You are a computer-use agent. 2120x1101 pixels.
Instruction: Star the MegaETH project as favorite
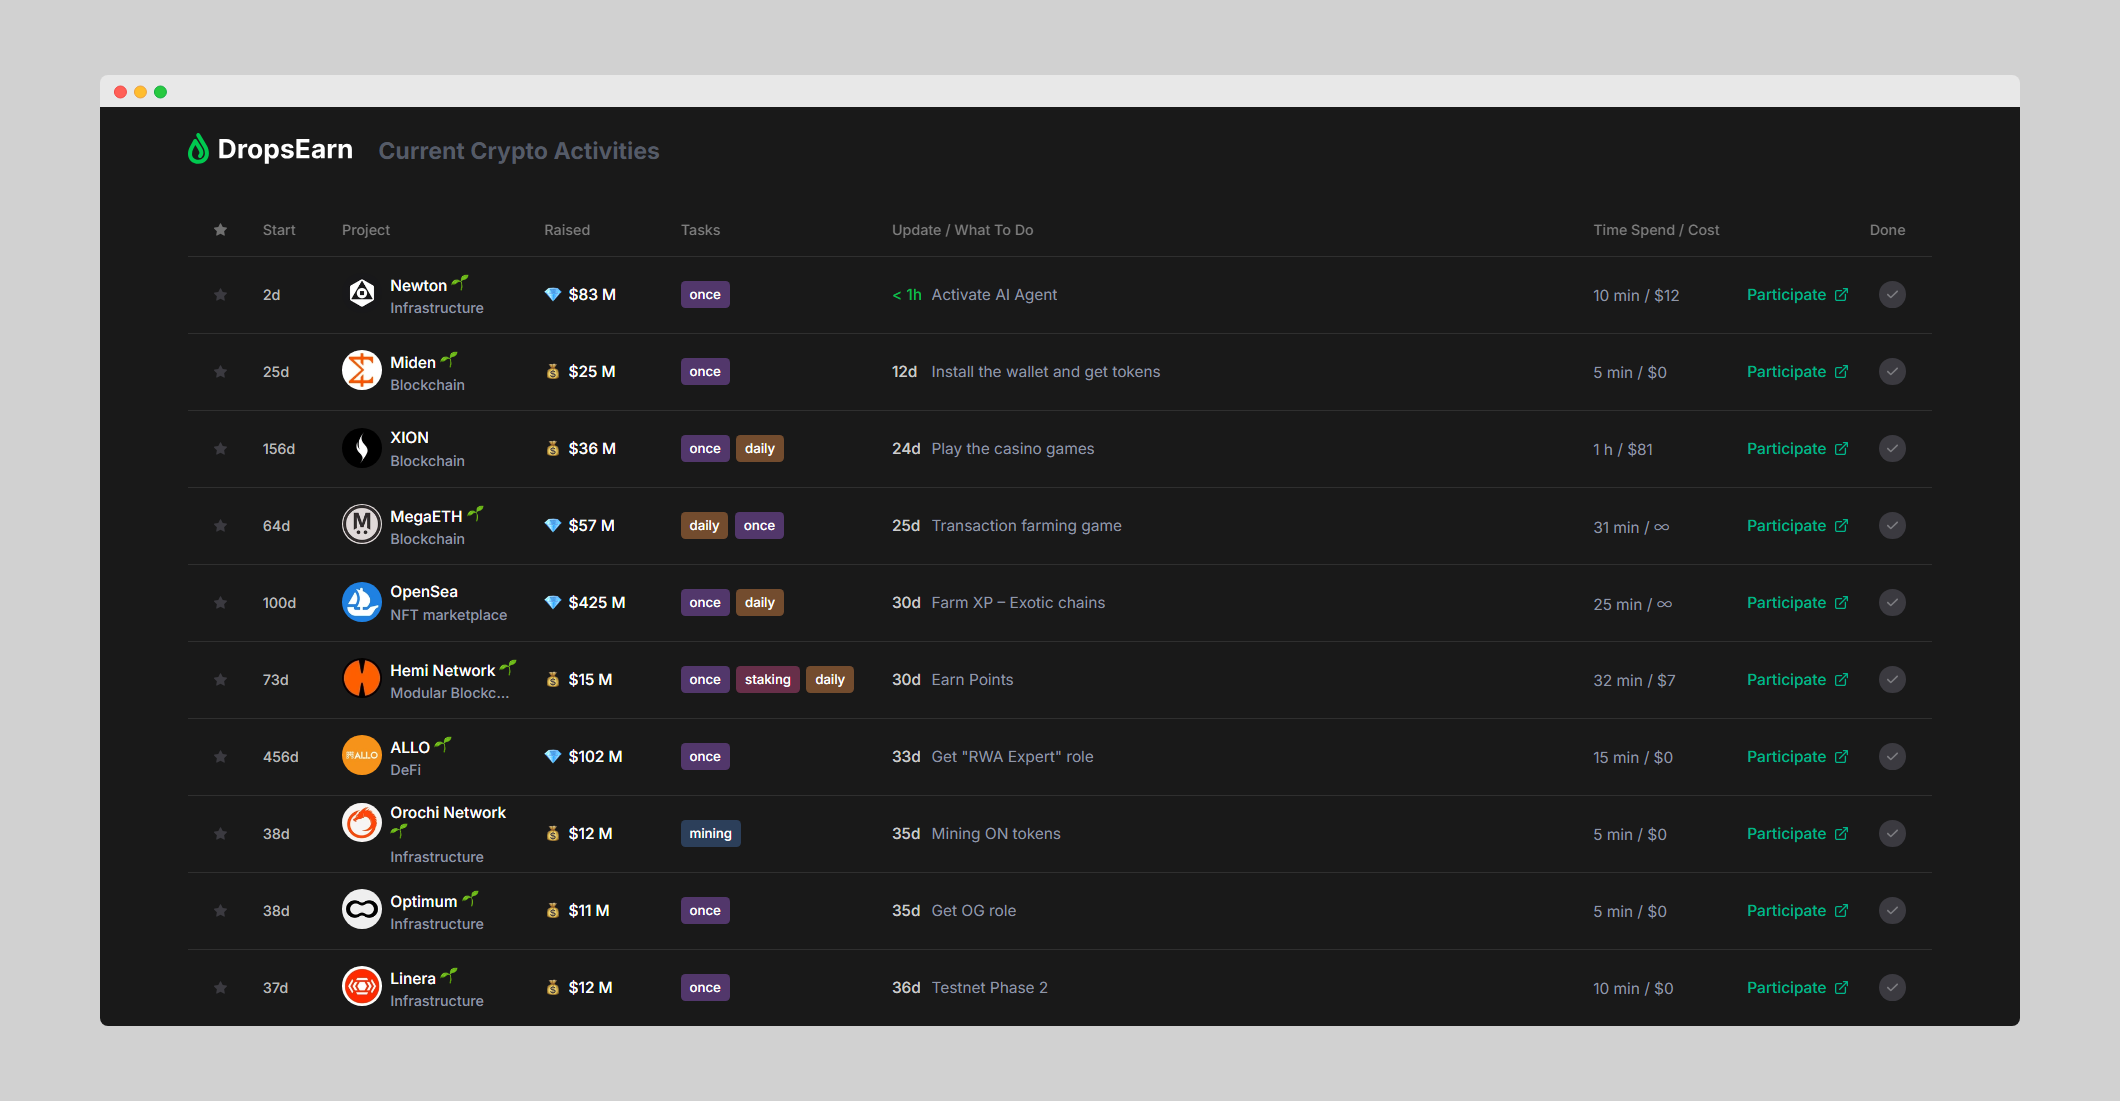[220, 526]
